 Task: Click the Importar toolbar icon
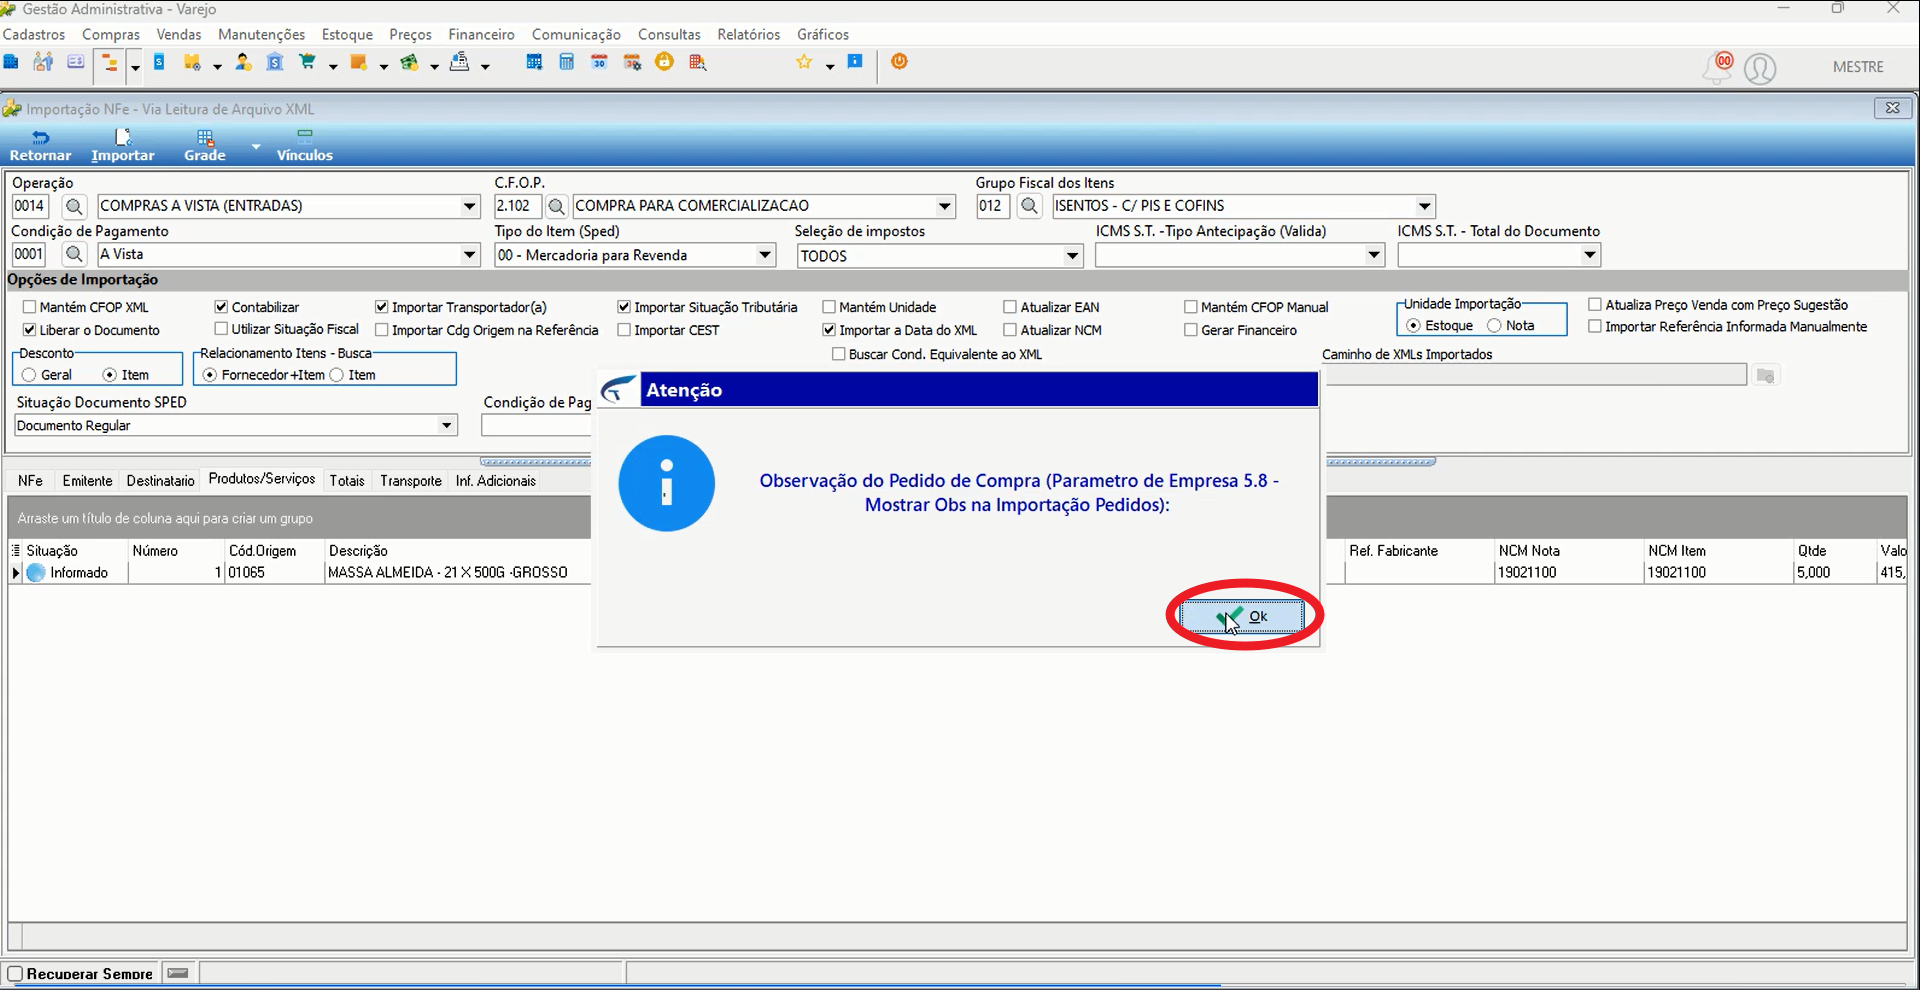pyautogui.click(x=122, y=145)
